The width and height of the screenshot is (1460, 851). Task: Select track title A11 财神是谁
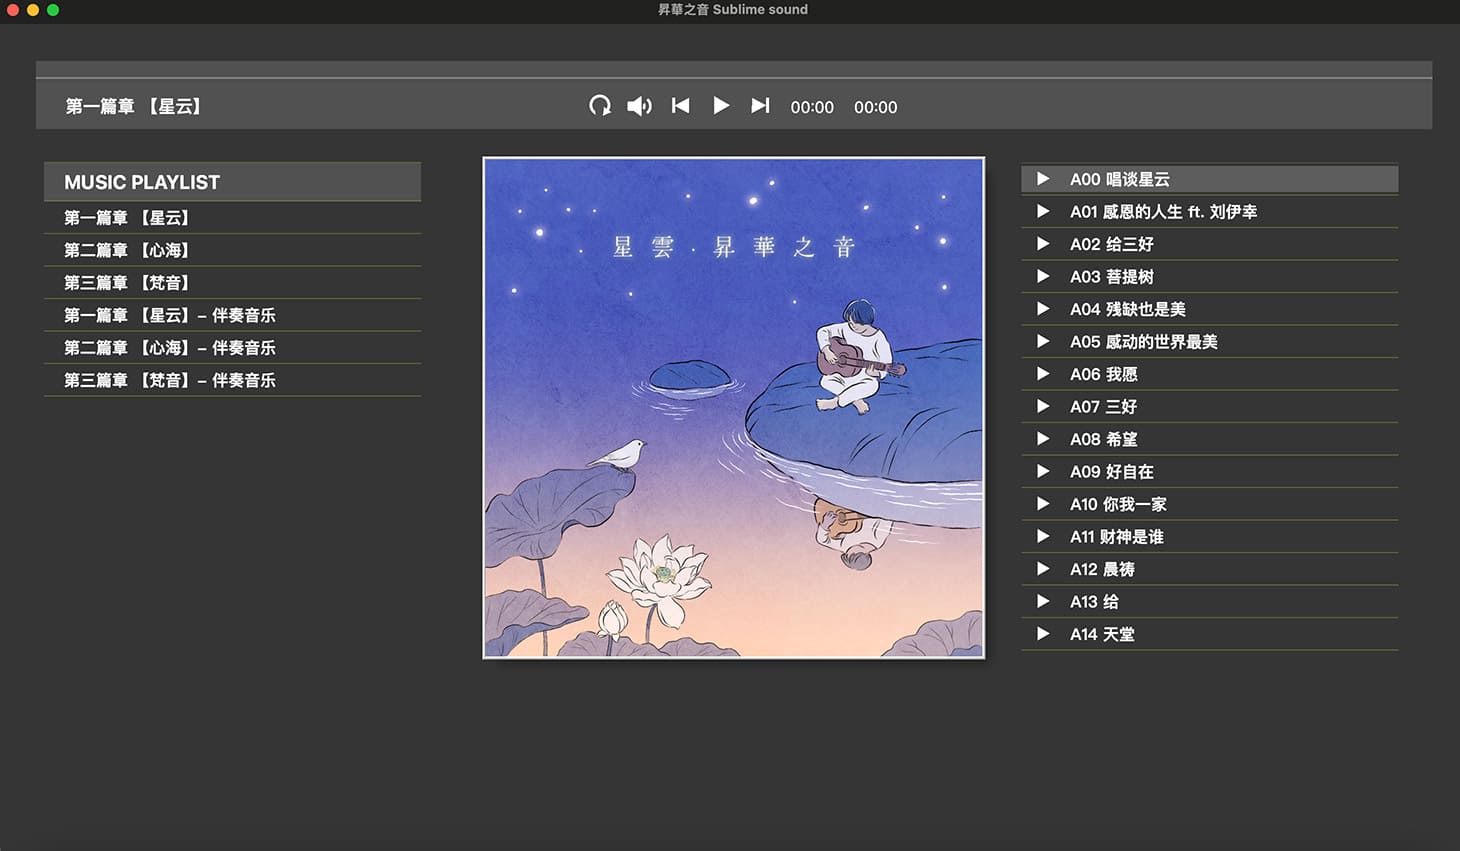pyautogui.click(x=1117, y=537)
